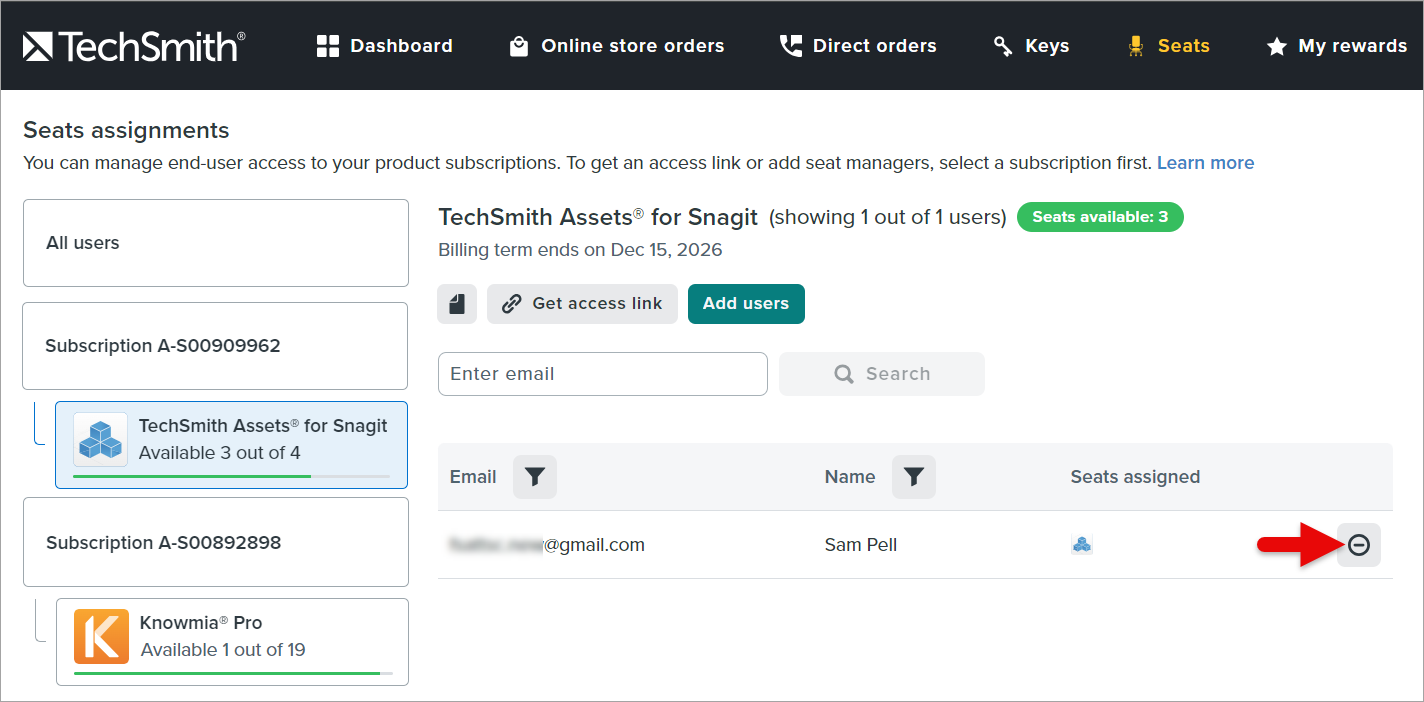The height and width of the screenshot is (702, 1424).
Task: Expand Subscription A-S00892898
Action: click(x=215, y=543)
